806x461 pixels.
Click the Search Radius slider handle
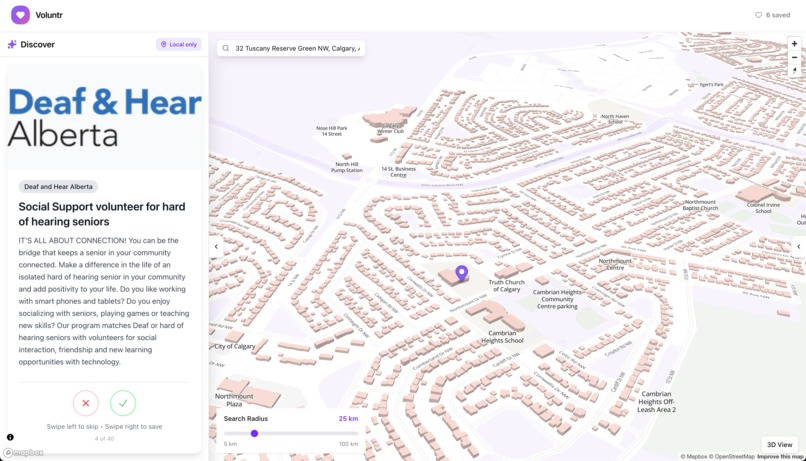(254, 433)
